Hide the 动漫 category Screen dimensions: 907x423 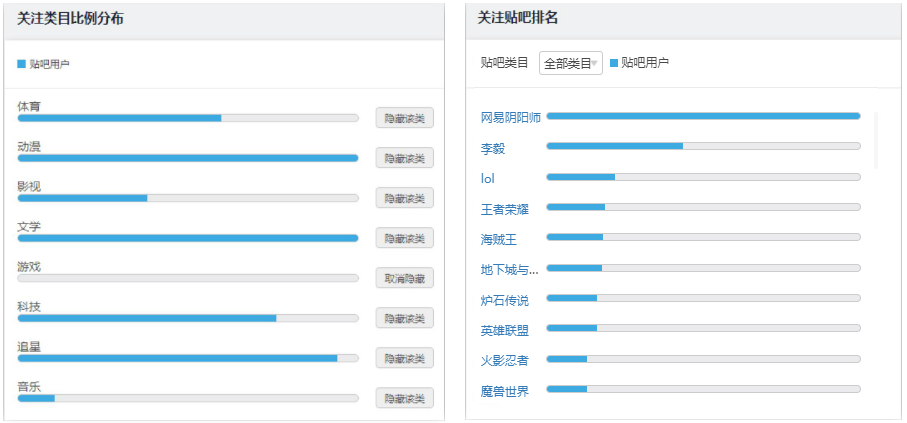click(404, 158)
